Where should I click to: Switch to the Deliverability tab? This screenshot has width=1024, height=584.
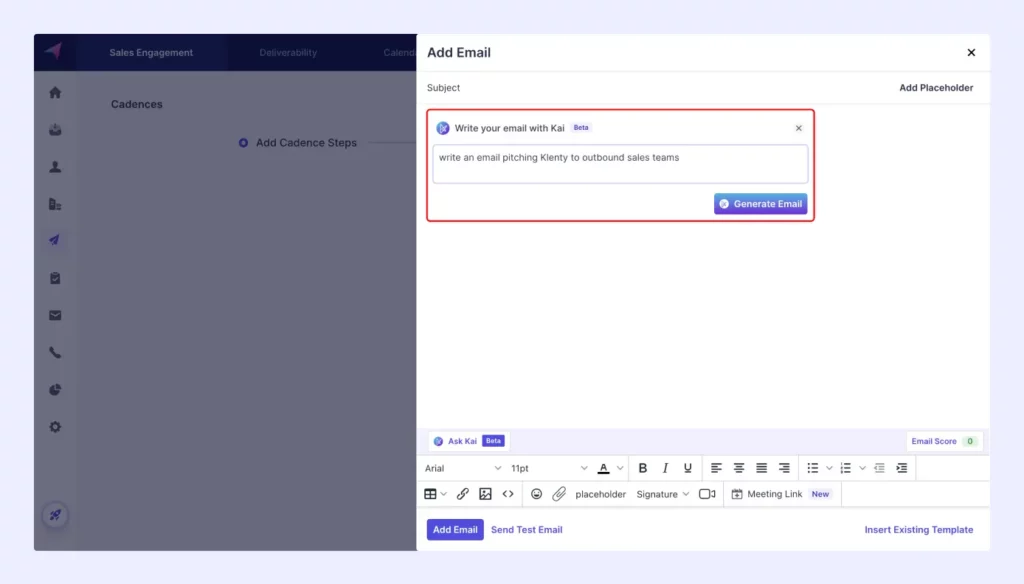point(288,53)
